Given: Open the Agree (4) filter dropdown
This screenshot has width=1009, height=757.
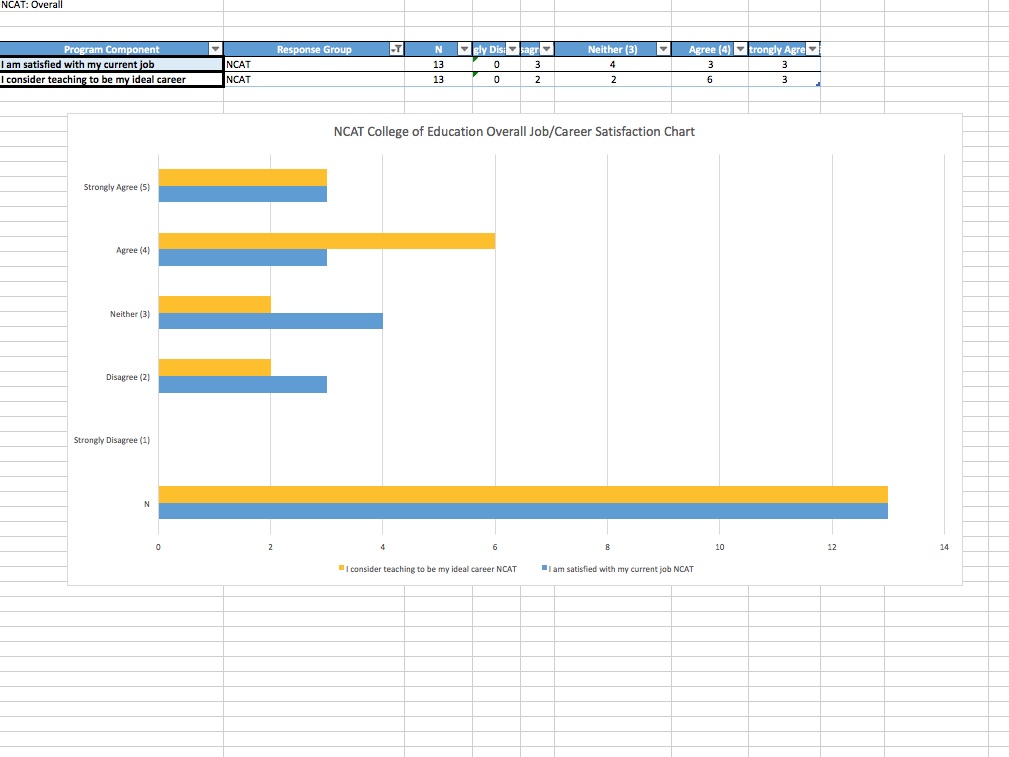Looking at the screenshot, I should tap(741, 49).
